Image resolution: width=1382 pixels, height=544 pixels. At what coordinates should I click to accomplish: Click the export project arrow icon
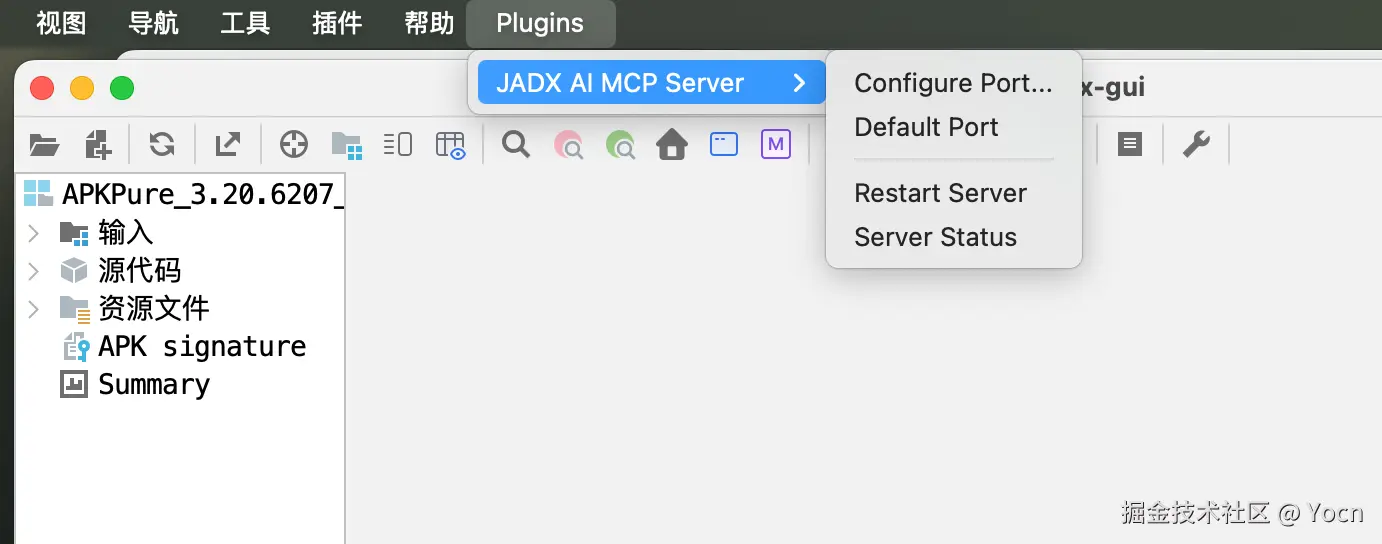[x=228, y=145]
